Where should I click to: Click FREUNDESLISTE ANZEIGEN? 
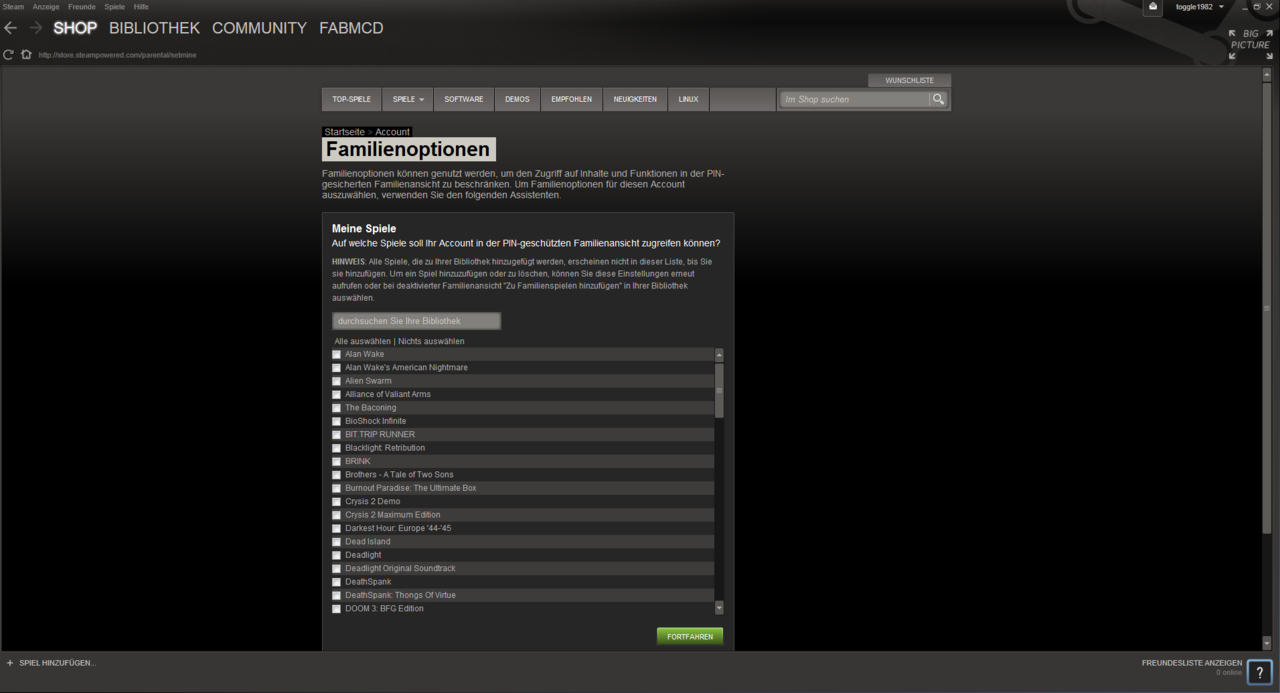[x=1192, y=663]
